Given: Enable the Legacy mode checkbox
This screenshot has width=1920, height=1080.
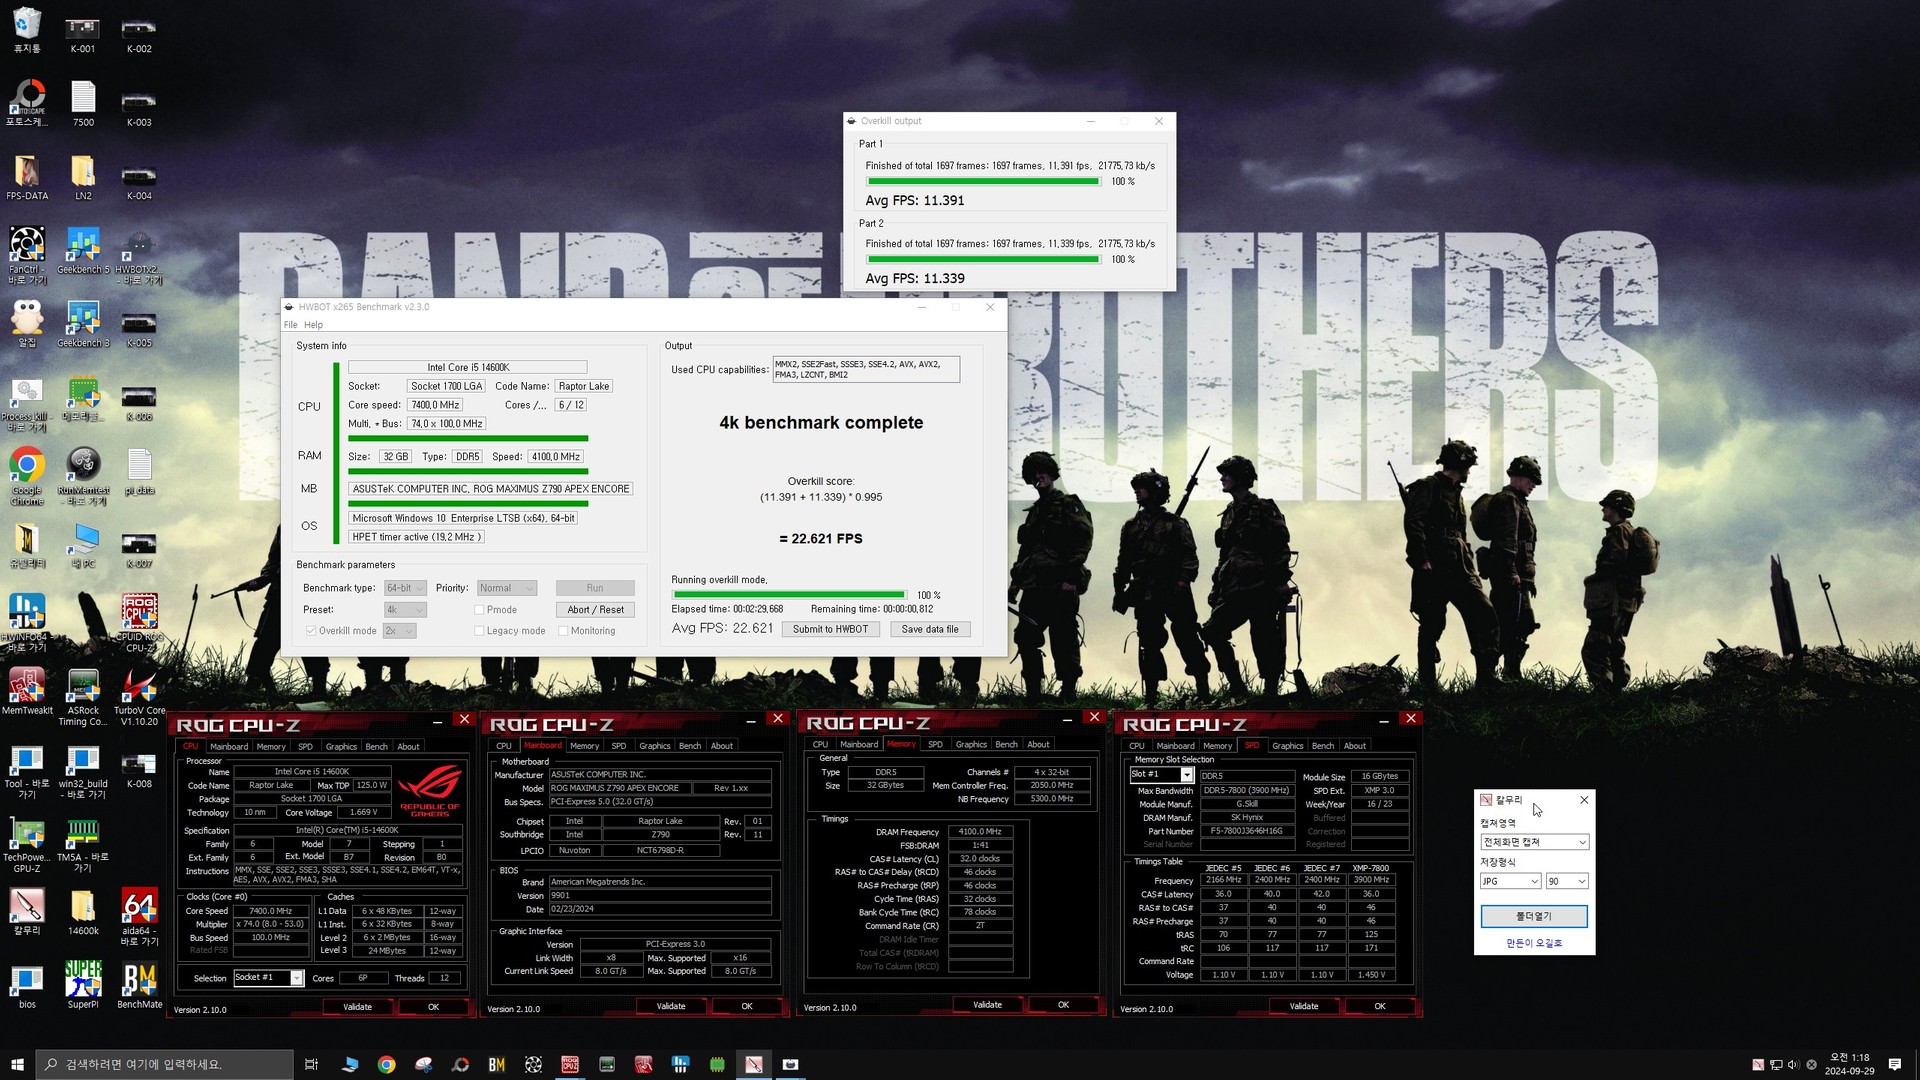Looking at the screenshot, I should (x=479, y=631).
